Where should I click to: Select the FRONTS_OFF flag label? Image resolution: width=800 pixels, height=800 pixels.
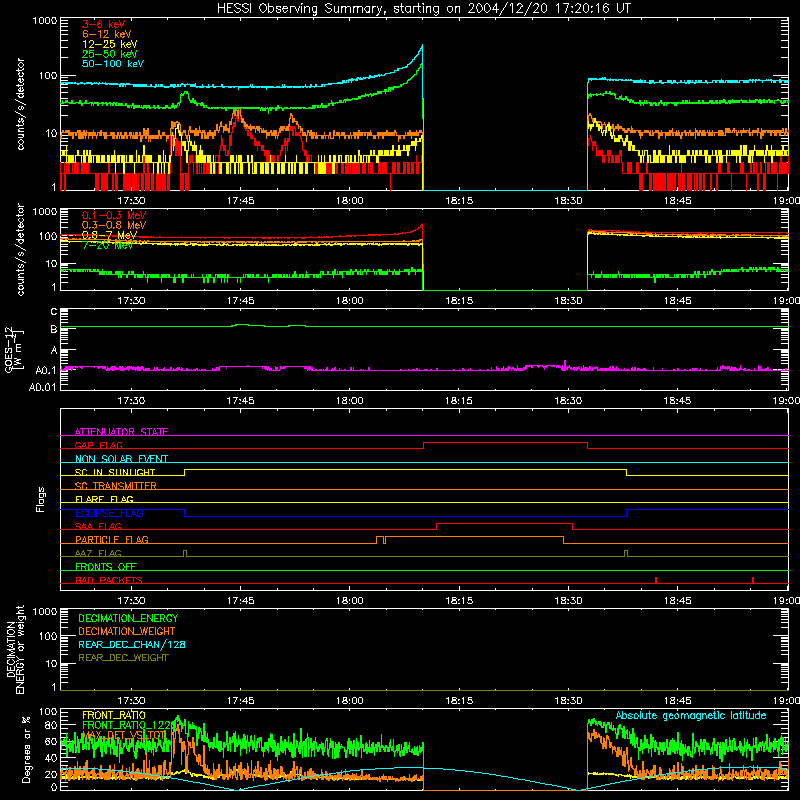click(106, 566)
